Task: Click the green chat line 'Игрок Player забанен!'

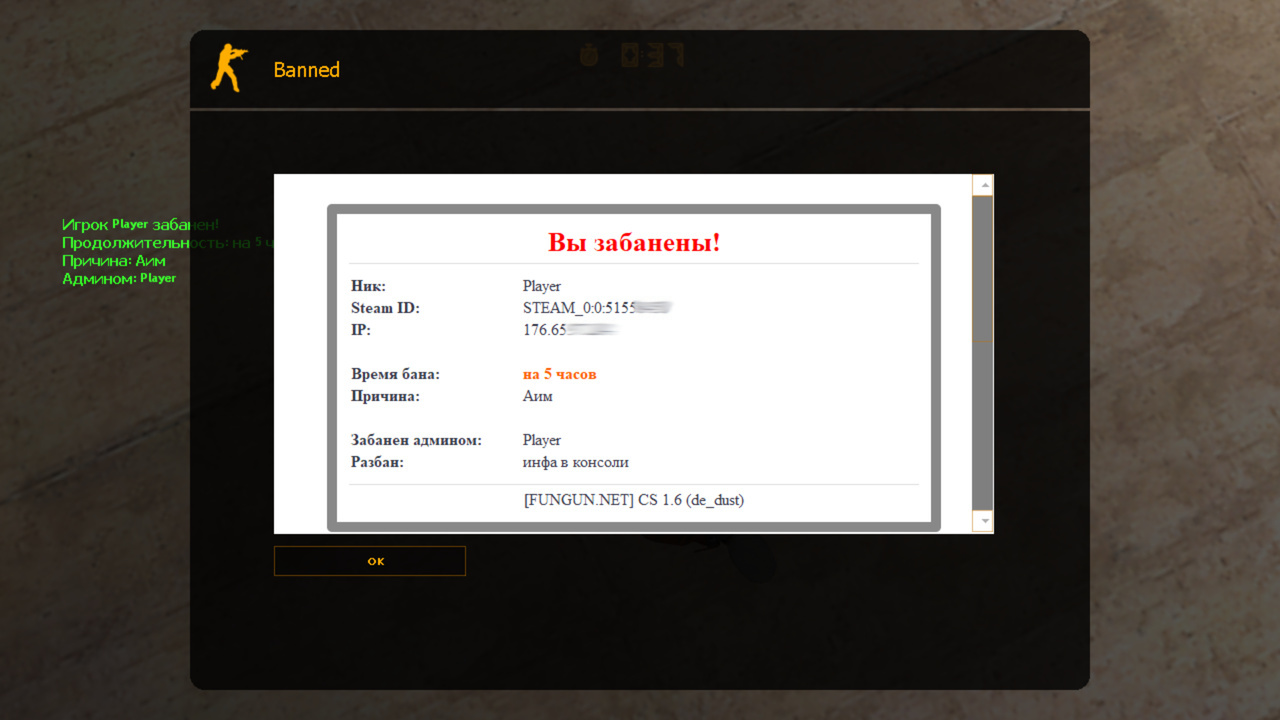Action: [x=140, y=225]
